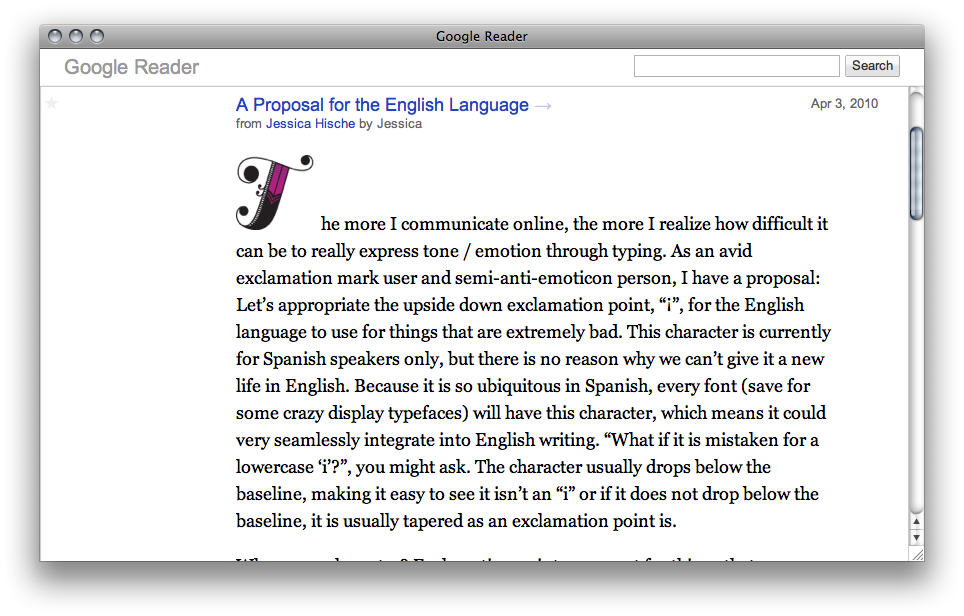
Task: Click the Apr 3, 2010 date
Action: pos(844,104)
